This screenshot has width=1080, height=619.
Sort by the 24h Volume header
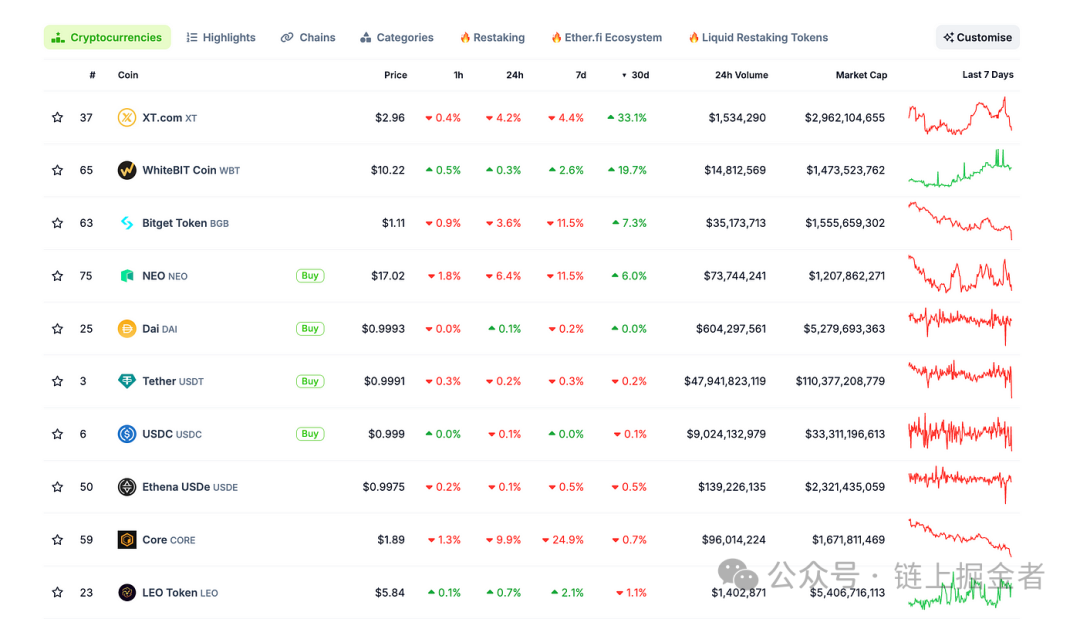pyautogui.click(x=741, y=75)
